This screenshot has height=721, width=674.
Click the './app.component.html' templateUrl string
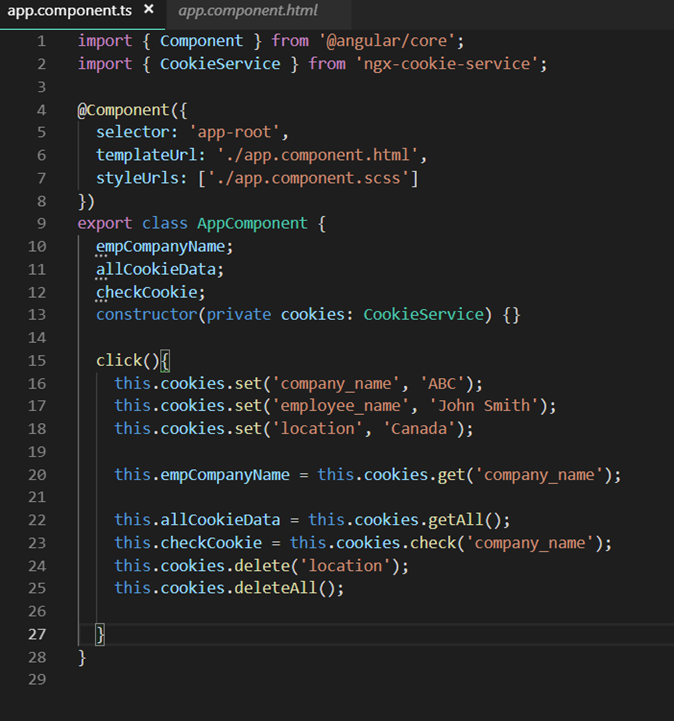pos(317,155)
